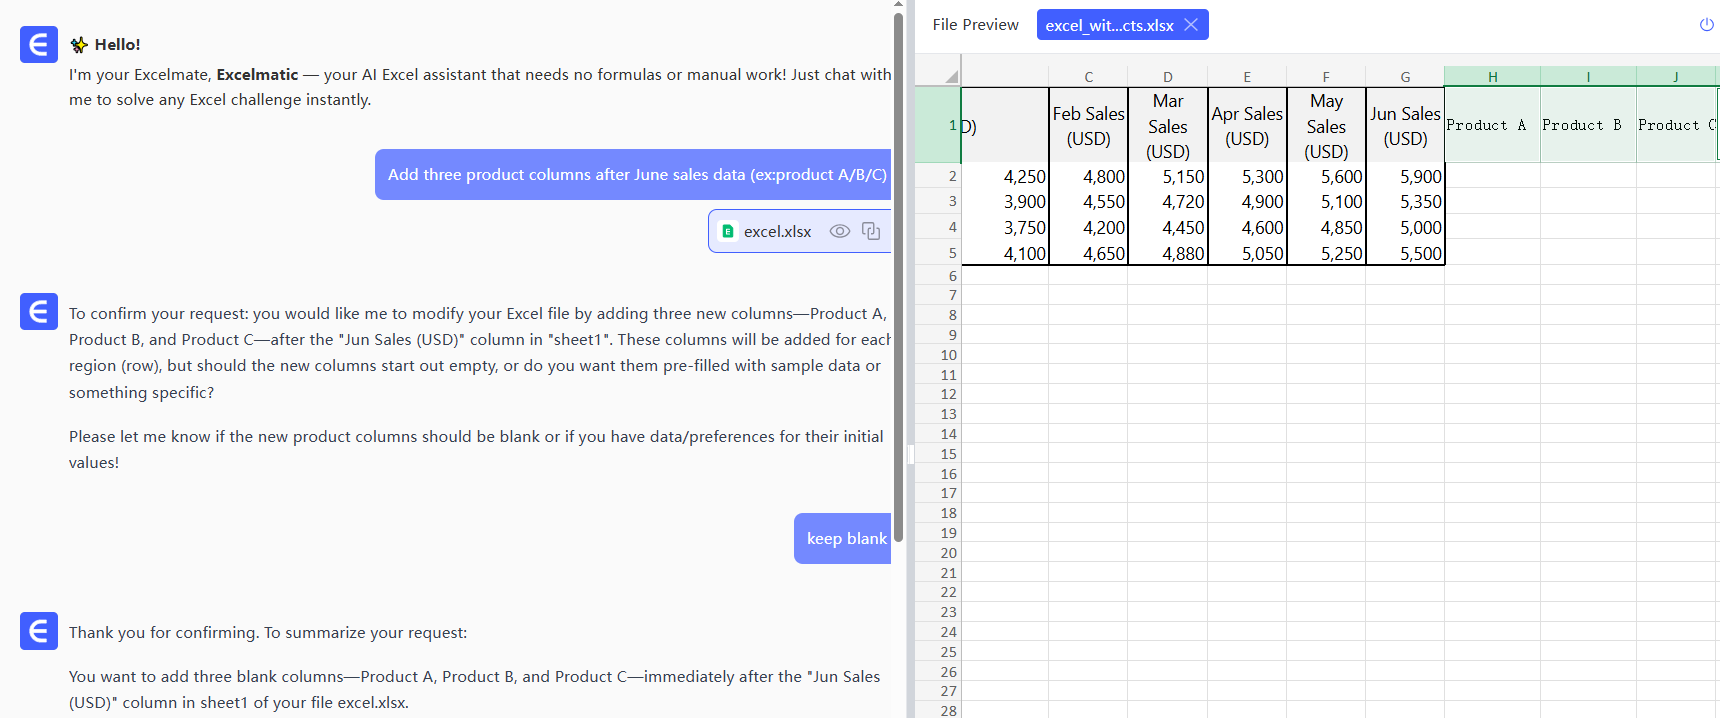Click the Jun Sales (USD) header cell
Image resolution: width=1720 pixels, height=718 pixels.
1405,125
